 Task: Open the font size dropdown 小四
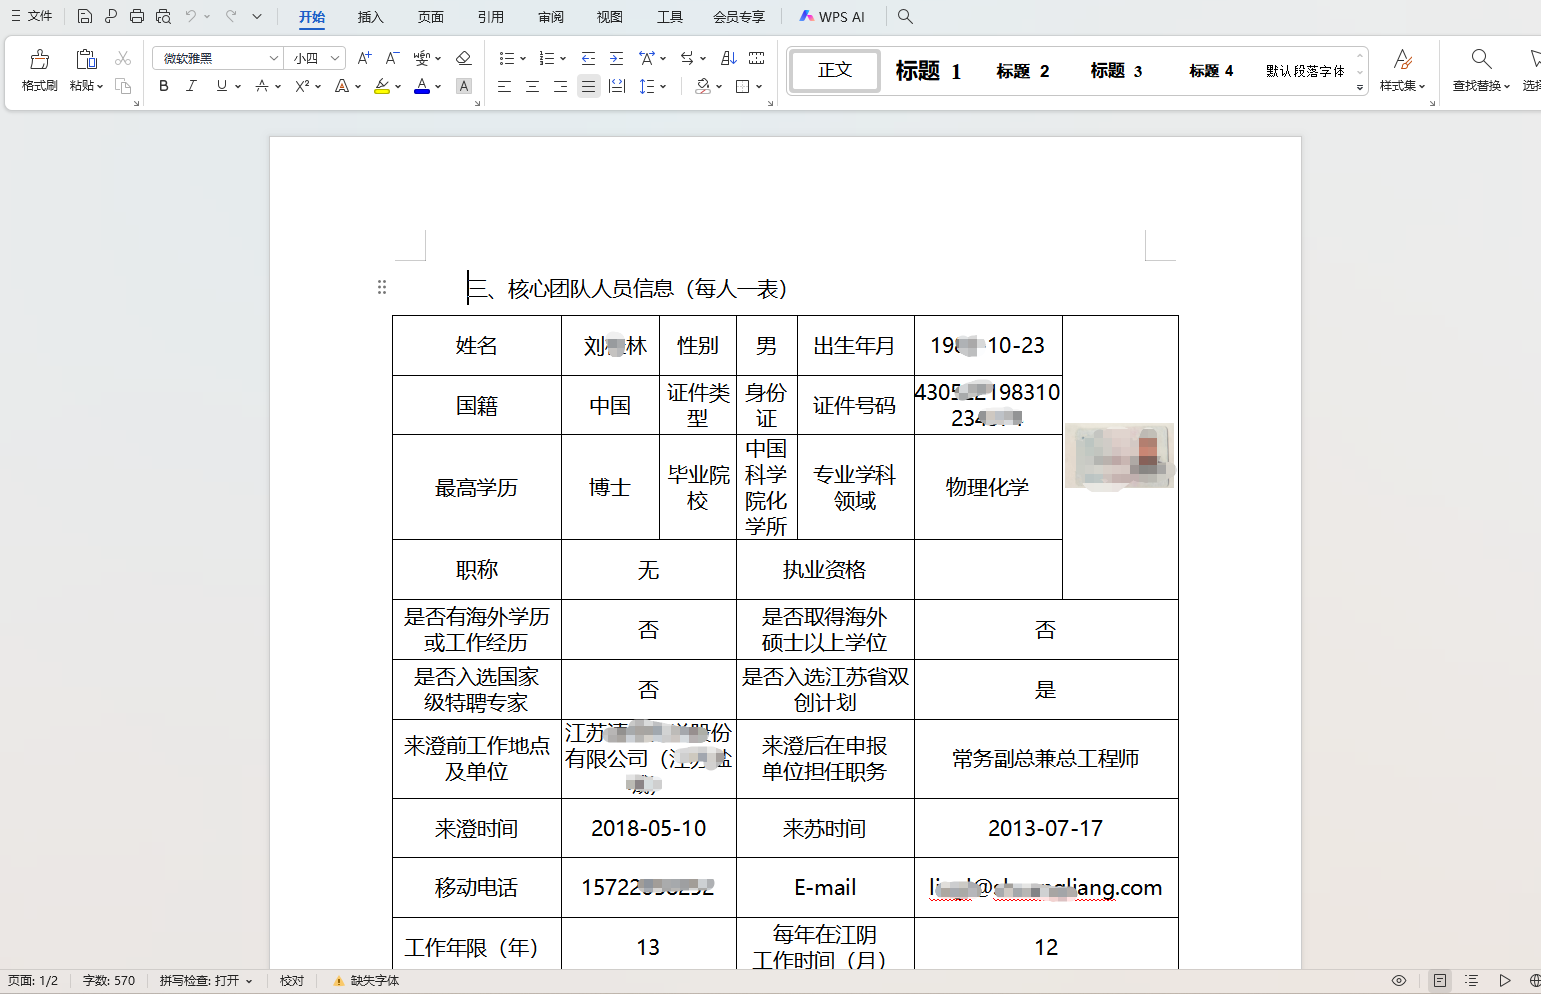point(335,58)
